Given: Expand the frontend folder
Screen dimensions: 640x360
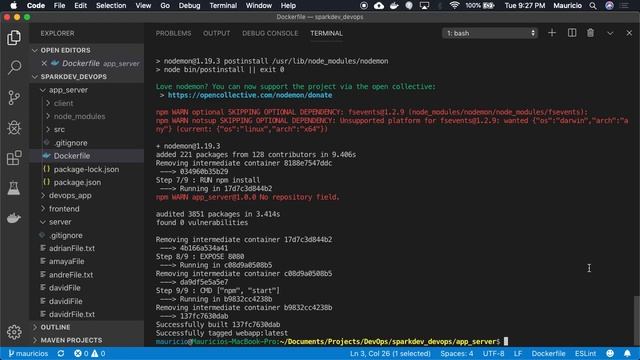Looking at the screenshot, I should point(64,209).
